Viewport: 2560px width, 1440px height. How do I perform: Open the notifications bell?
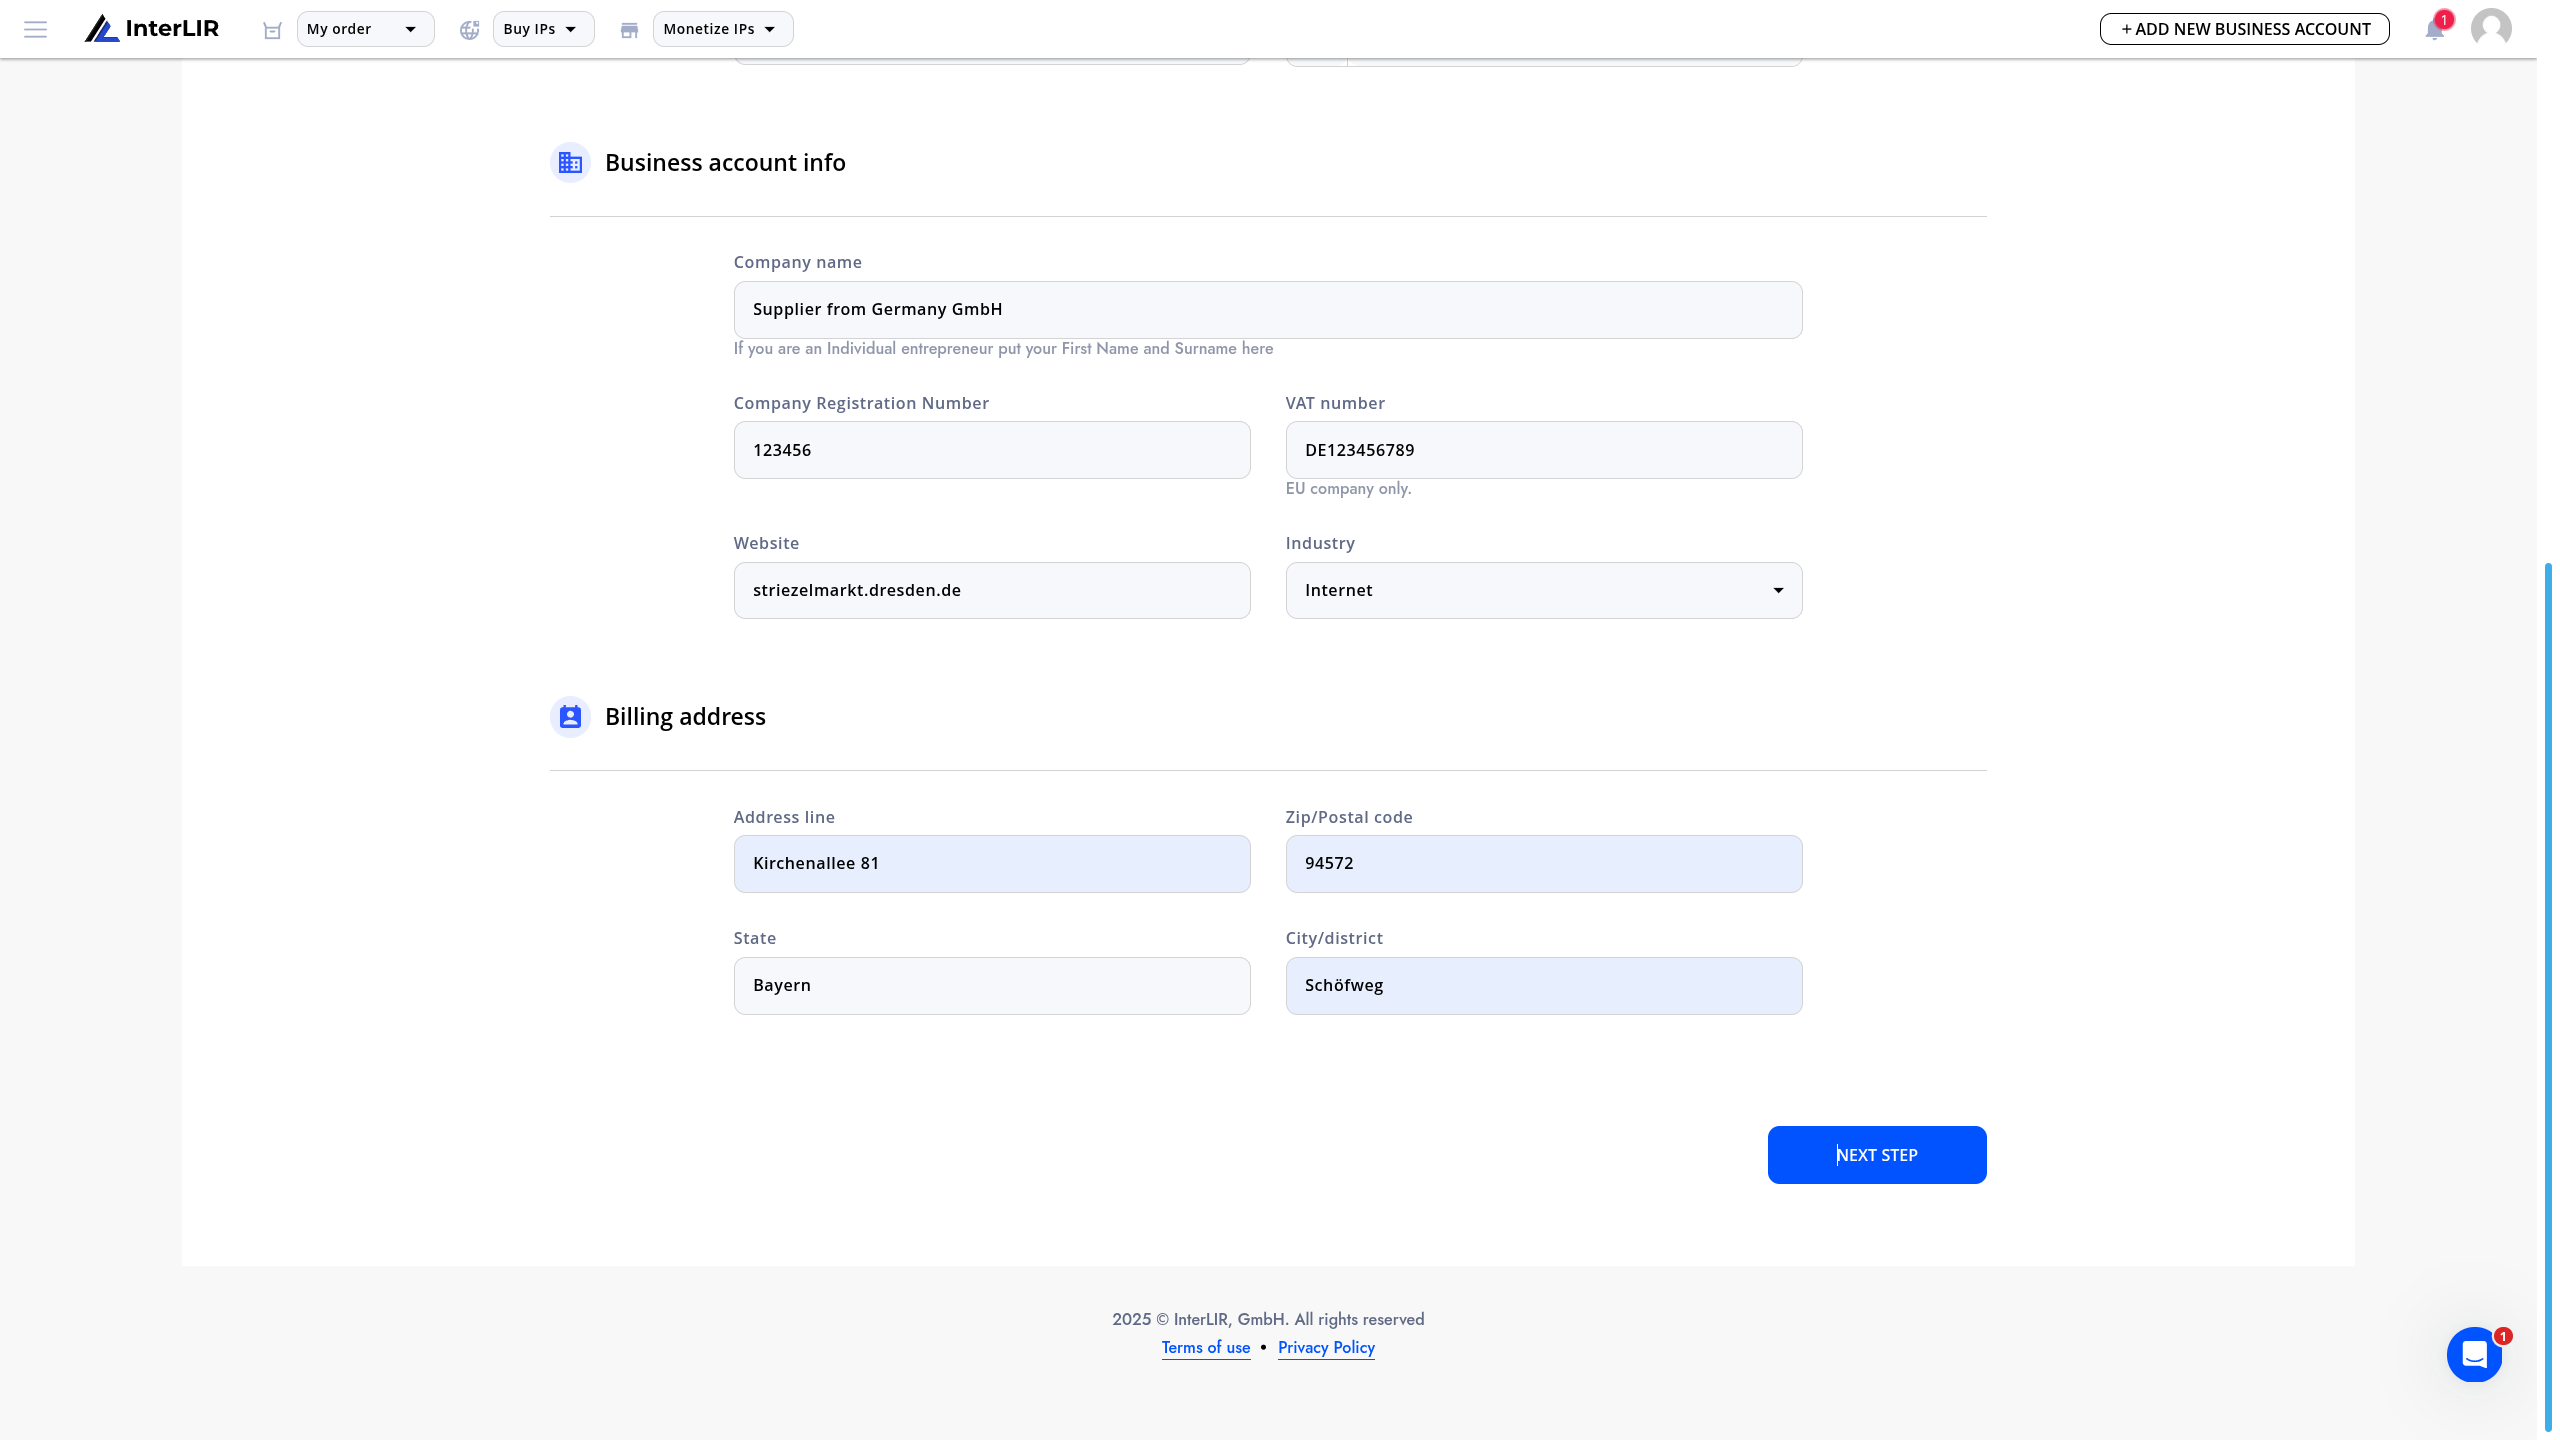(2435, 29)
